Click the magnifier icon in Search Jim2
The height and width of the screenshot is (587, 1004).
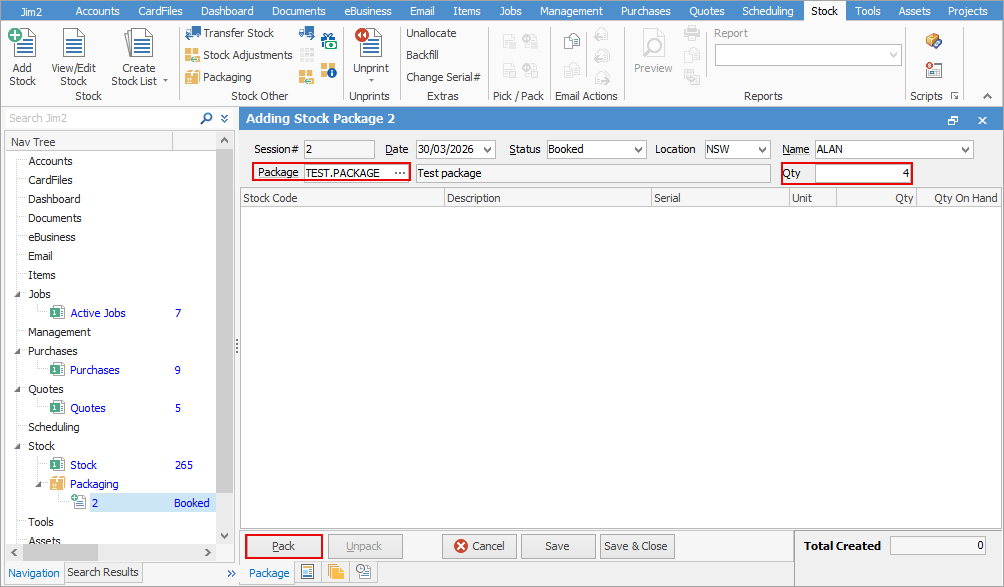[x=207, y=118]
